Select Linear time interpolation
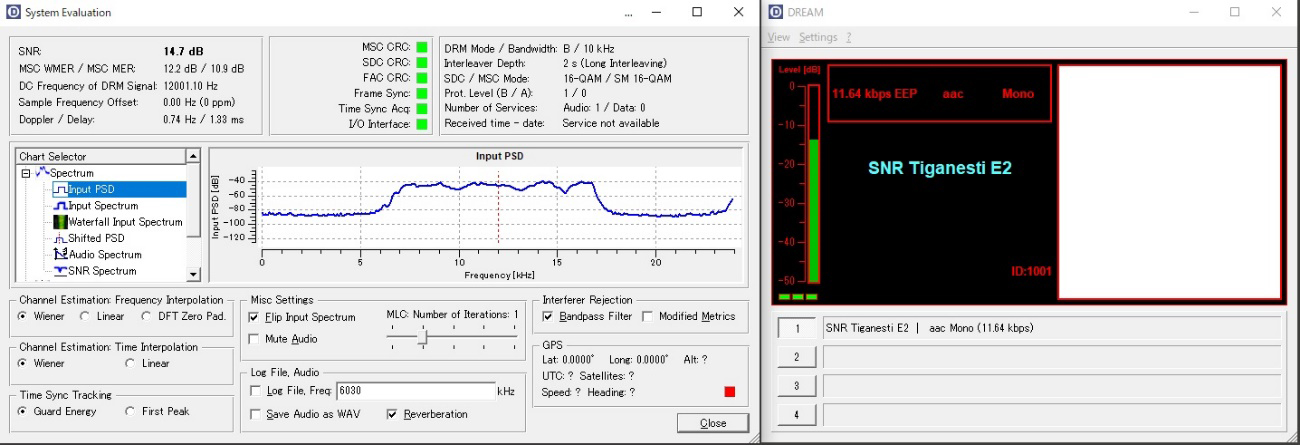This screenshot has width=1300, height=445. pyautogui.click(x=131, y=363)
